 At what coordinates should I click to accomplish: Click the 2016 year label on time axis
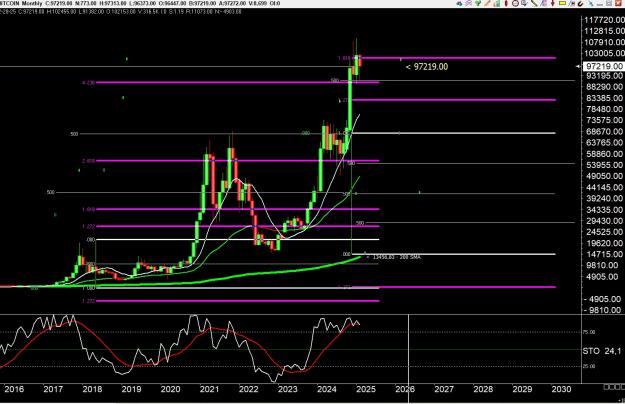click(x=14, y=389)
